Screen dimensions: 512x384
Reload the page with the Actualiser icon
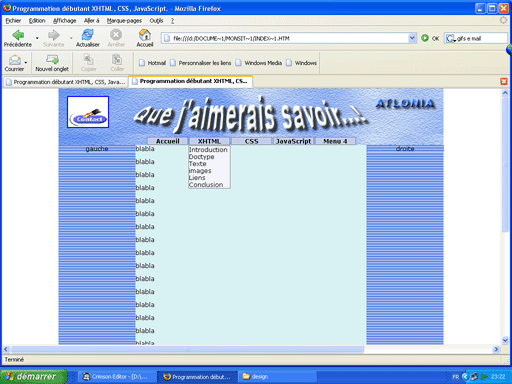click(88, 35)
